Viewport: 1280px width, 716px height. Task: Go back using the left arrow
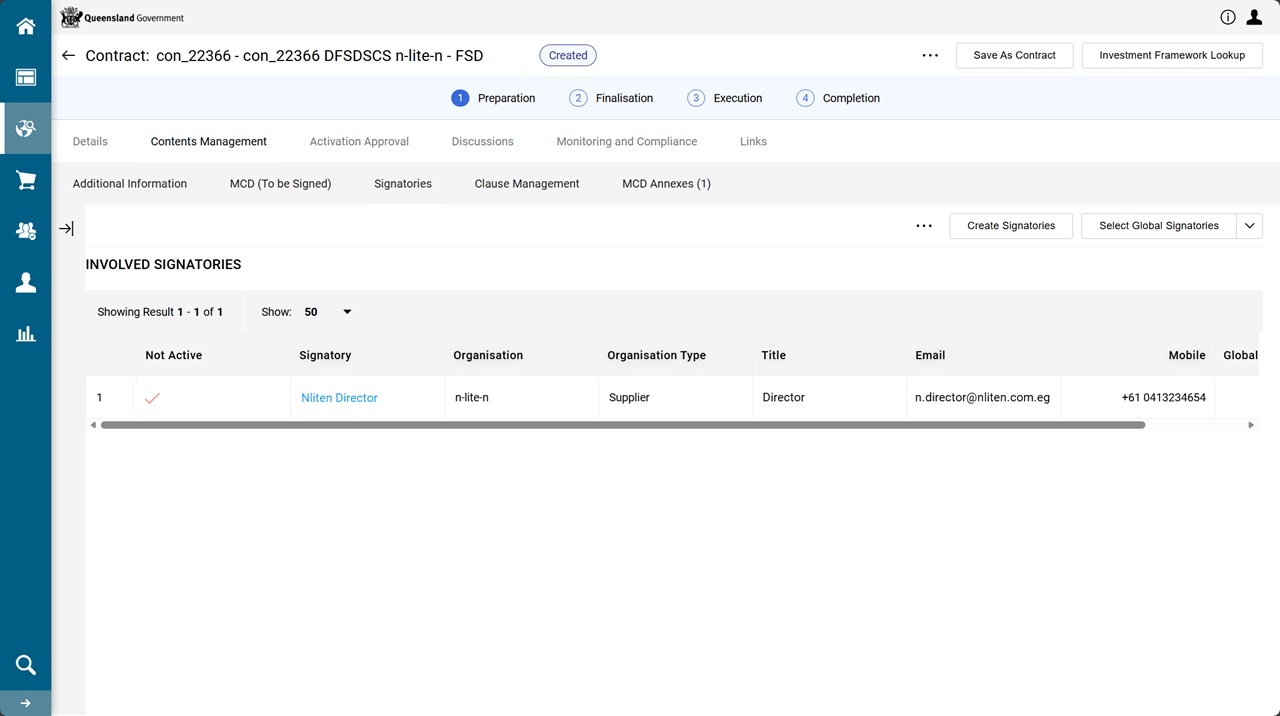[x=68, y=56]
